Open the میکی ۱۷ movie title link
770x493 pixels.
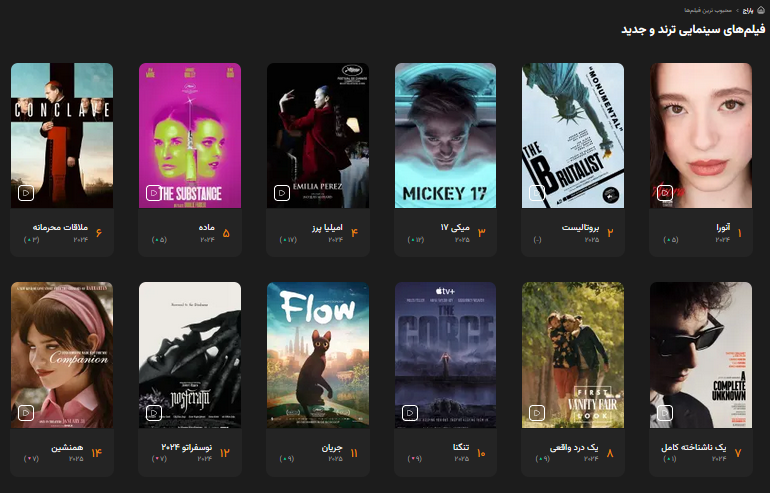coord(455,227)
